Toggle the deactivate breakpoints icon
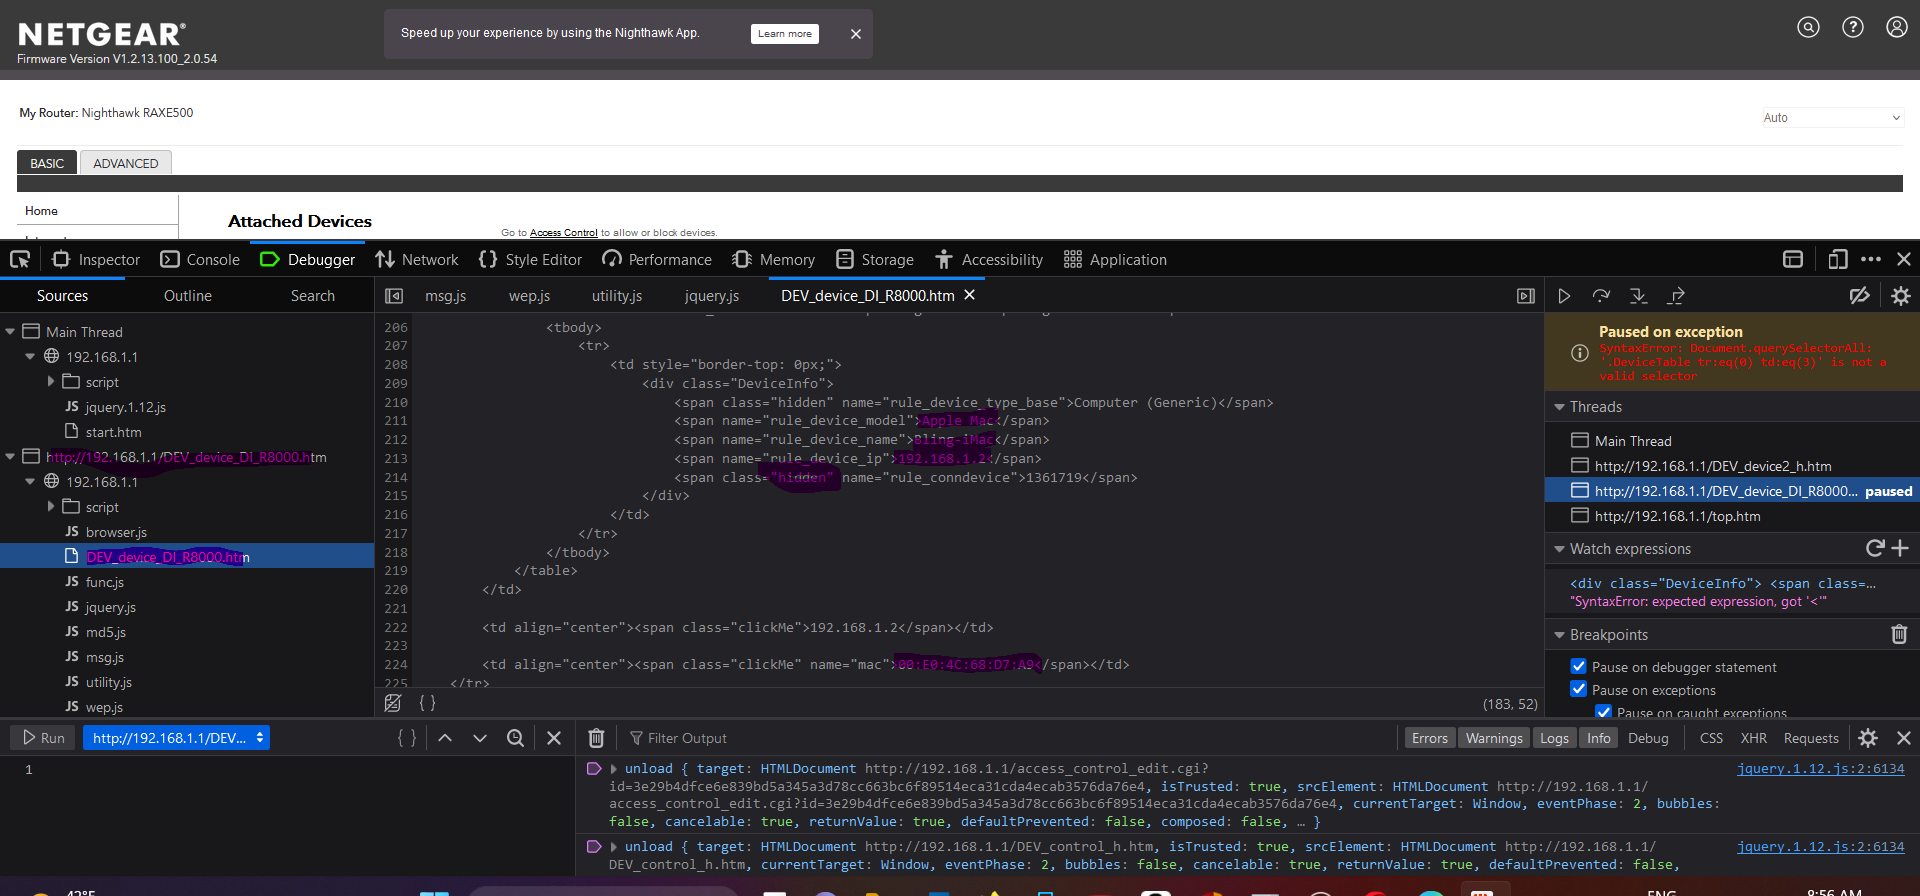This screenshot has height=896, width=1920. pos(1859,296)
